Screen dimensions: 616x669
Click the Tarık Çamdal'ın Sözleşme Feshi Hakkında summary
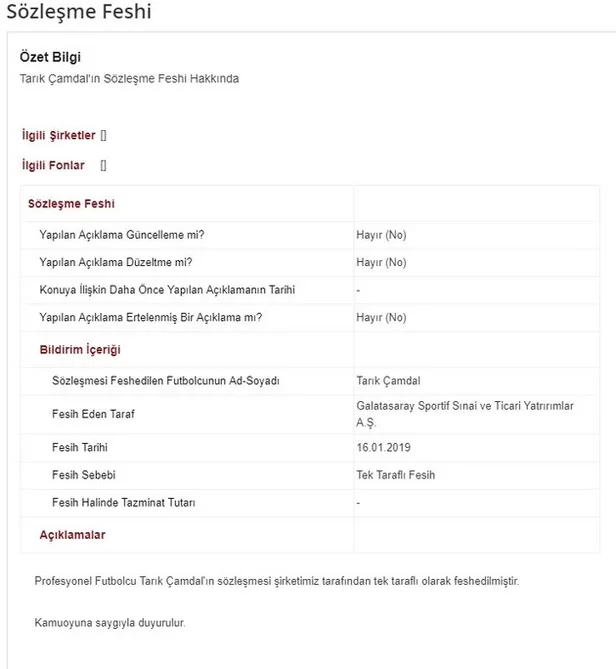[x=130, y=78]
